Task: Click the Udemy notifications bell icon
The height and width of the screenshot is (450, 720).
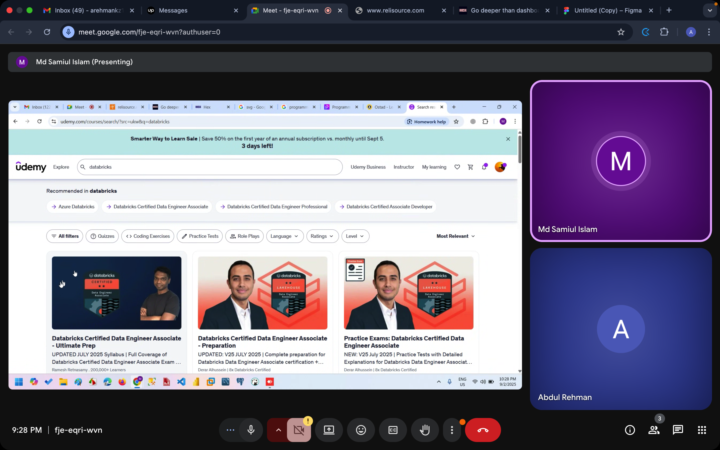Action: [484, 167]
